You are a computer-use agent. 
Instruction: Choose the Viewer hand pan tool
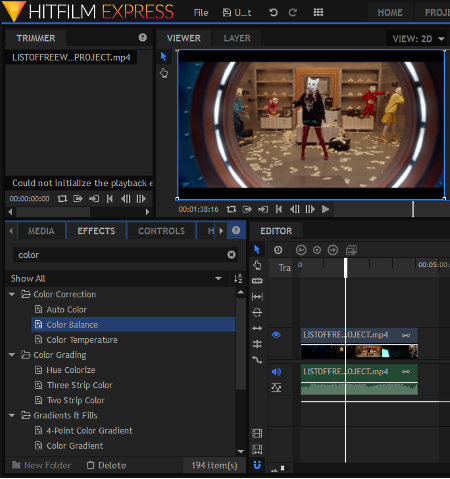(164, 73)
